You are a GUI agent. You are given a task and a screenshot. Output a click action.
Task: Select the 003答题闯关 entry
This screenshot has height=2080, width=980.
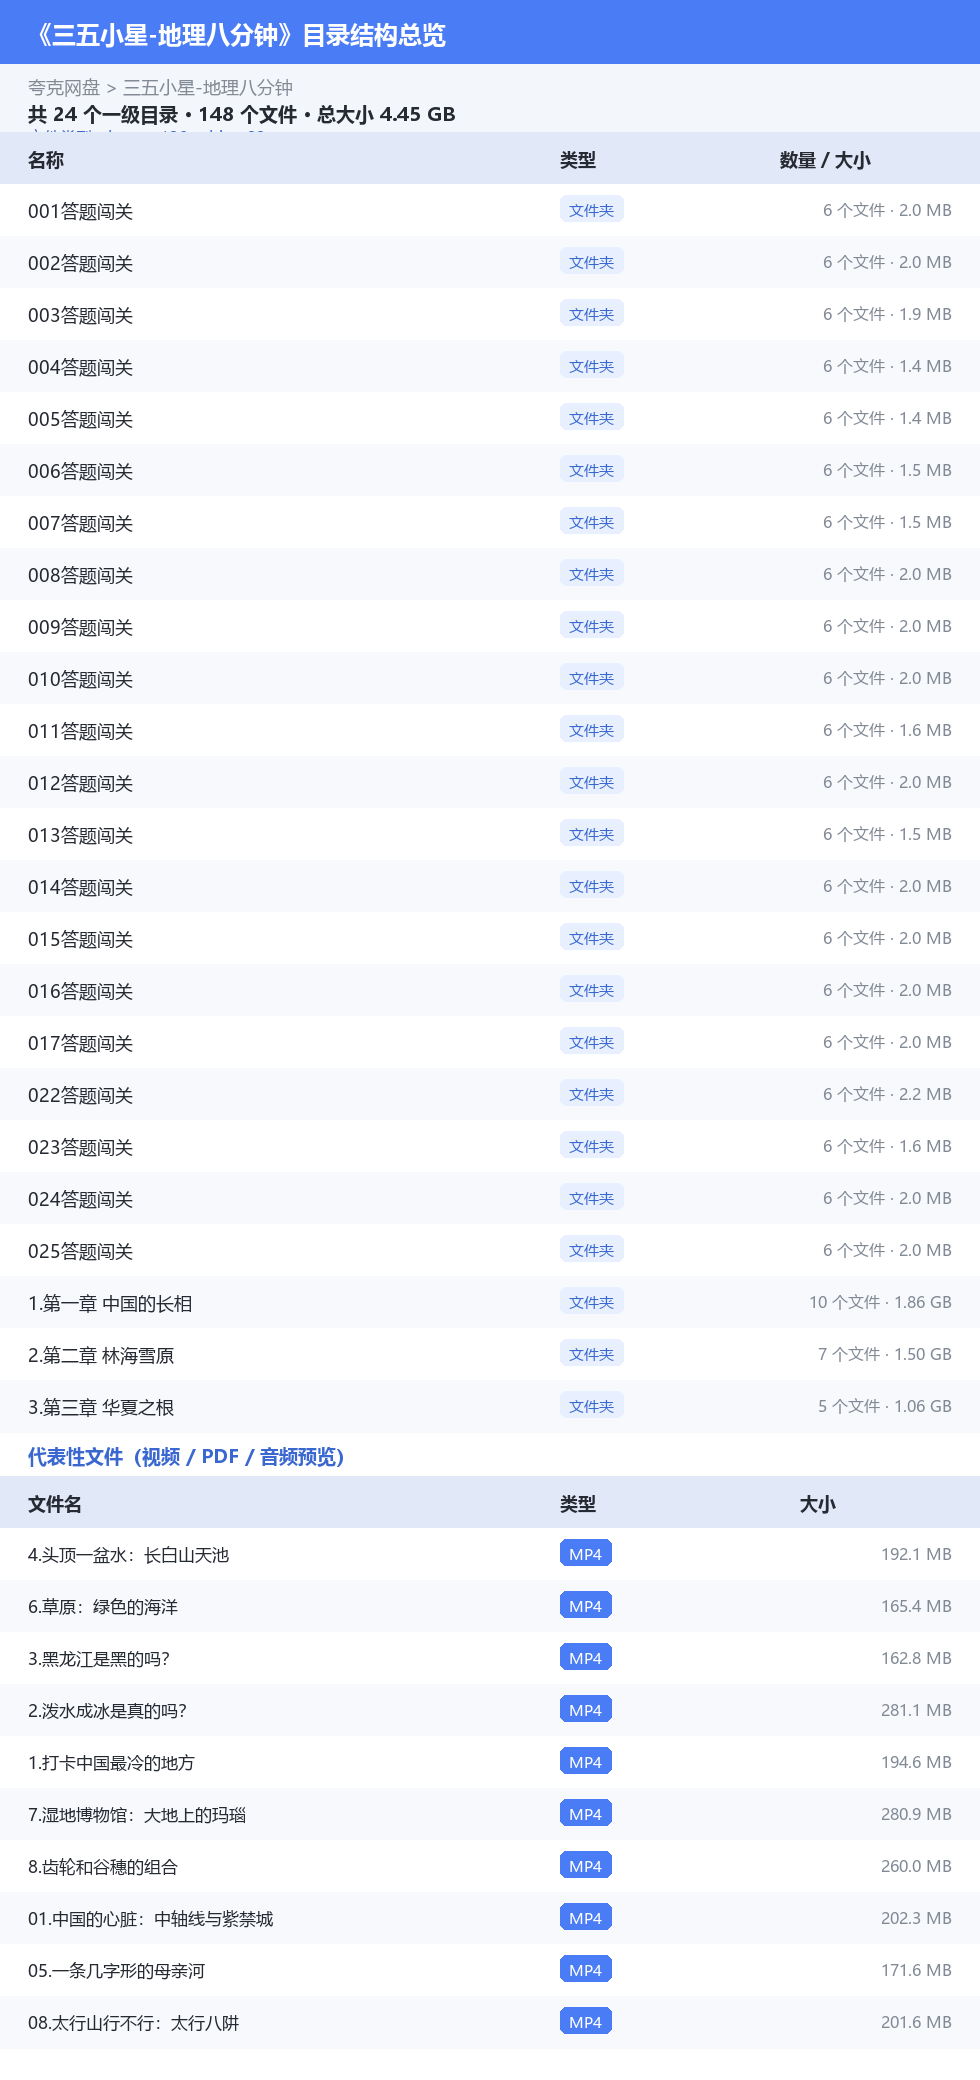pos(490,314)
